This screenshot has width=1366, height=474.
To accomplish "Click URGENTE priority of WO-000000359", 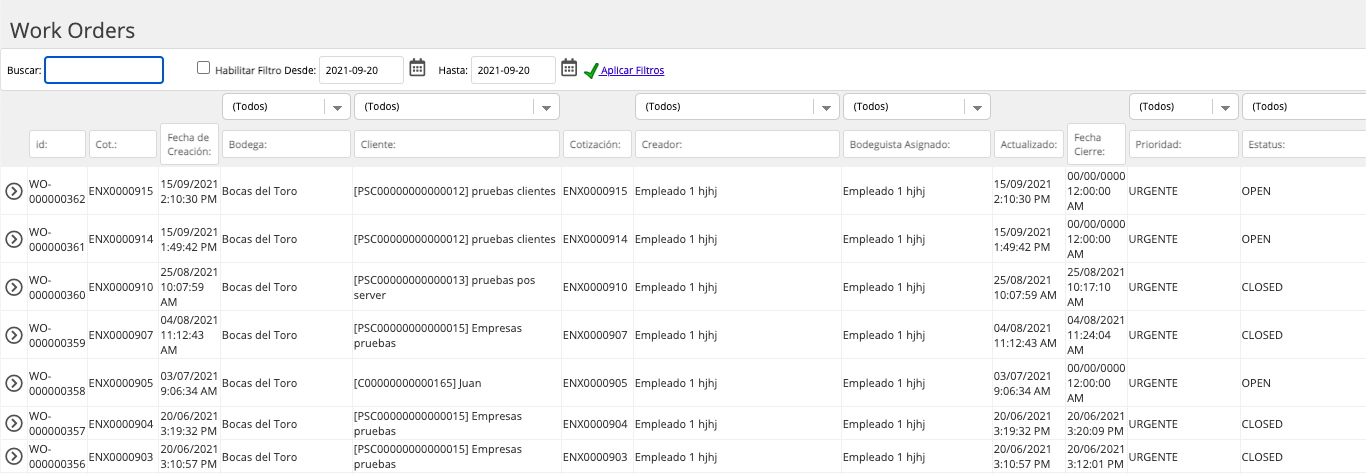I will pos(1153,335).
